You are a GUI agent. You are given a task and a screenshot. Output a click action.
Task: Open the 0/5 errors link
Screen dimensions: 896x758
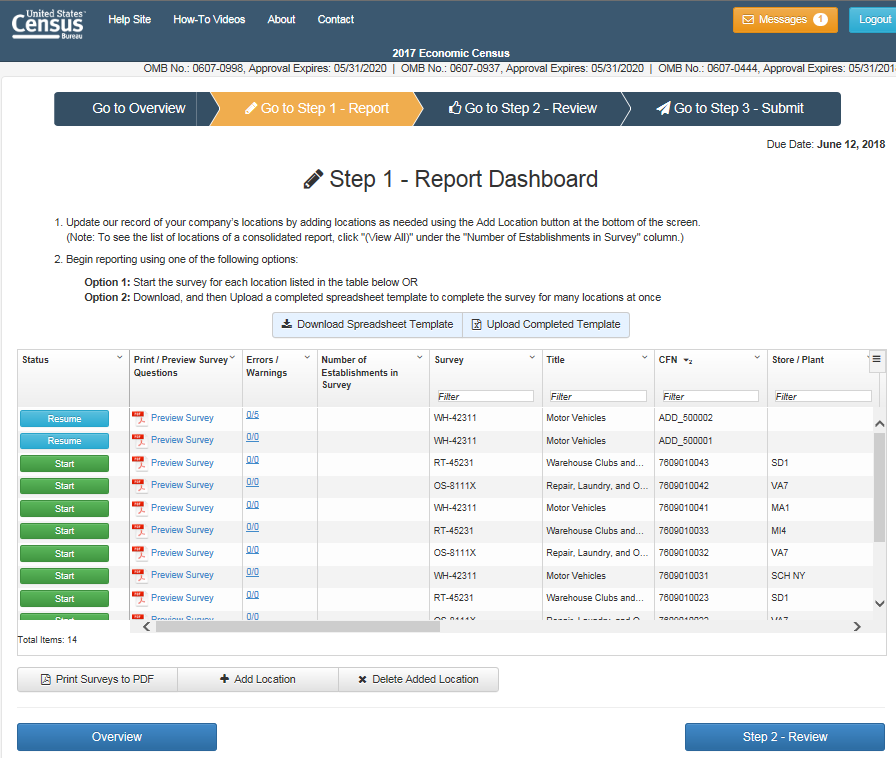[253, 415]
